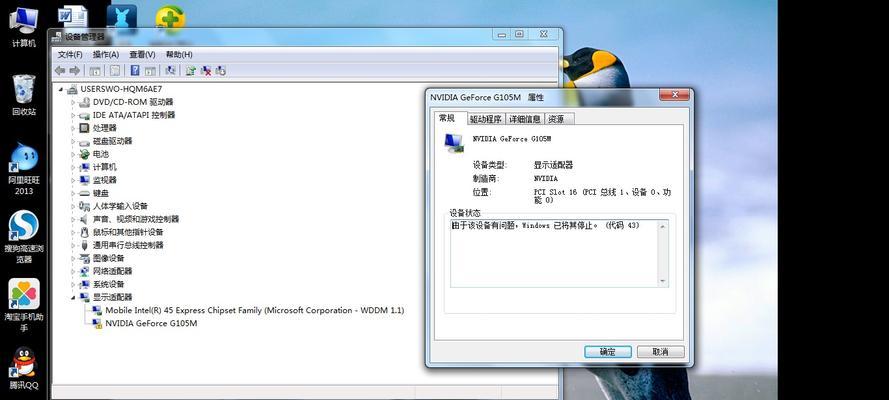The height and width of the screenshot is (400, 889).
Task: Open 腾讯QQ penguin desktop shortcut
Action: [x=24, y=369]
